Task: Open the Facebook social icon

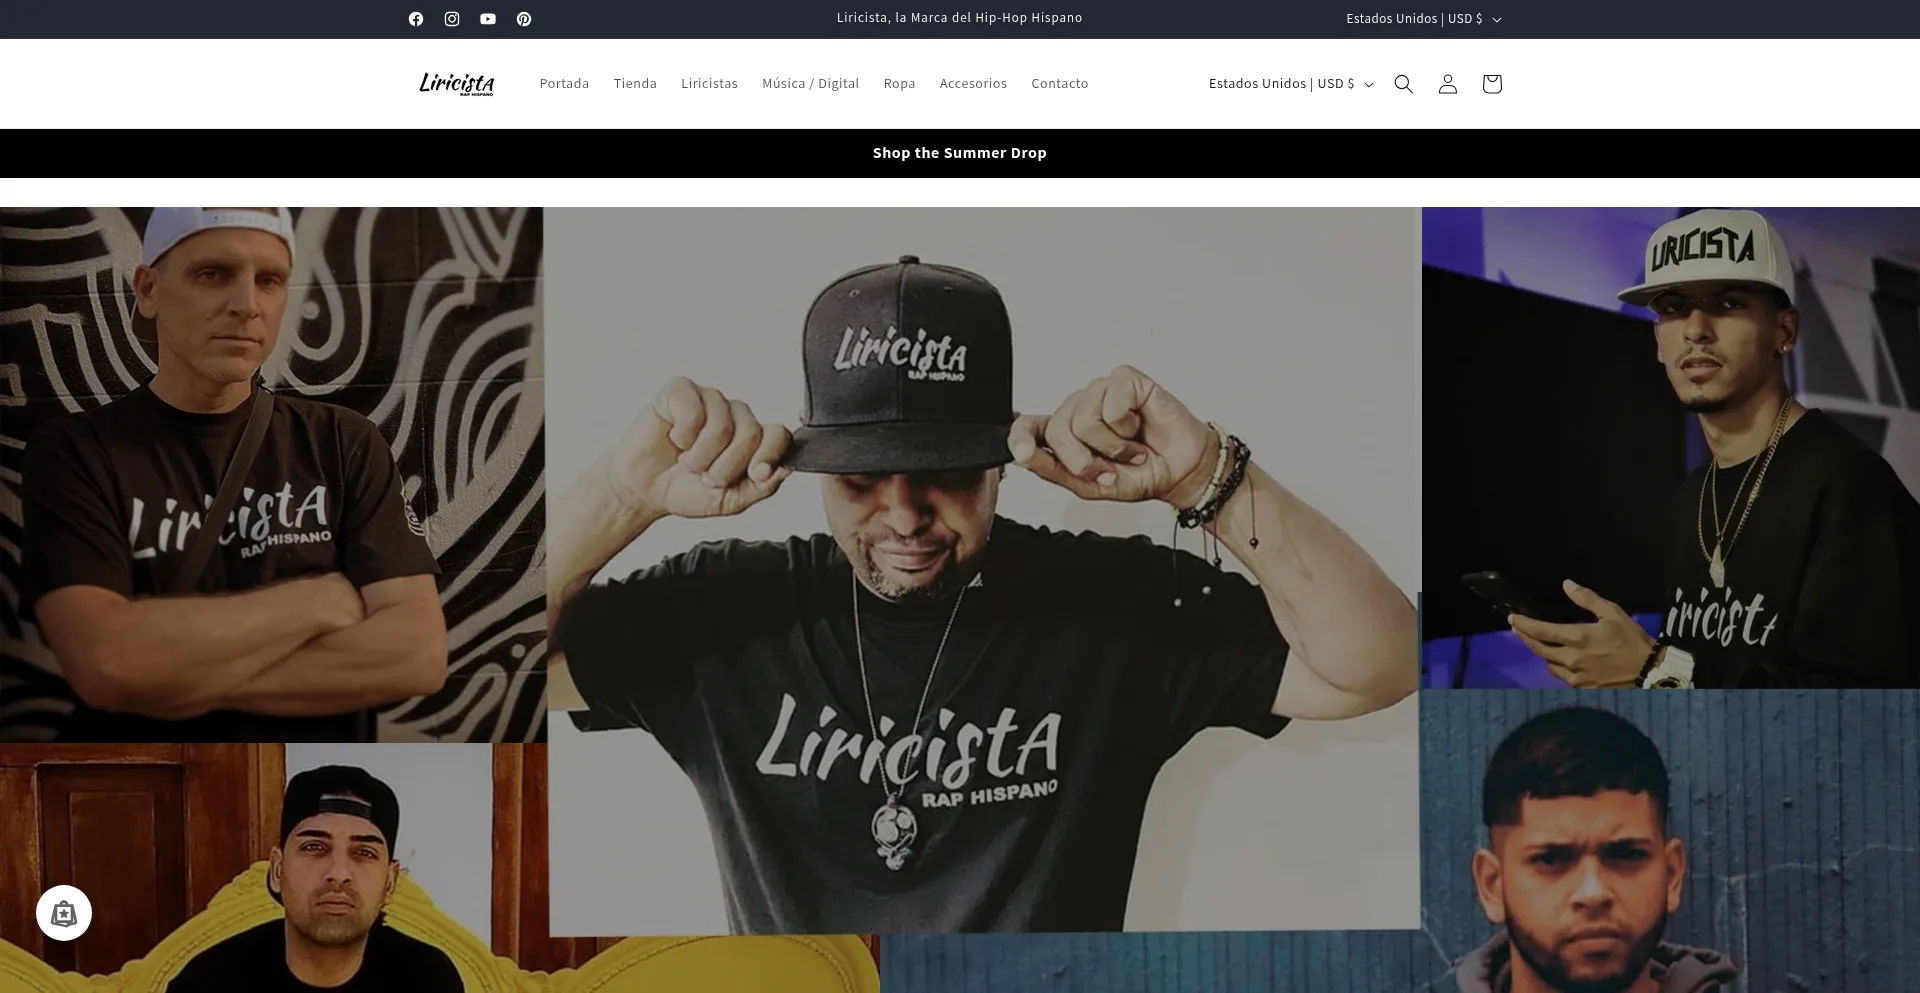Action: (416, 19)
